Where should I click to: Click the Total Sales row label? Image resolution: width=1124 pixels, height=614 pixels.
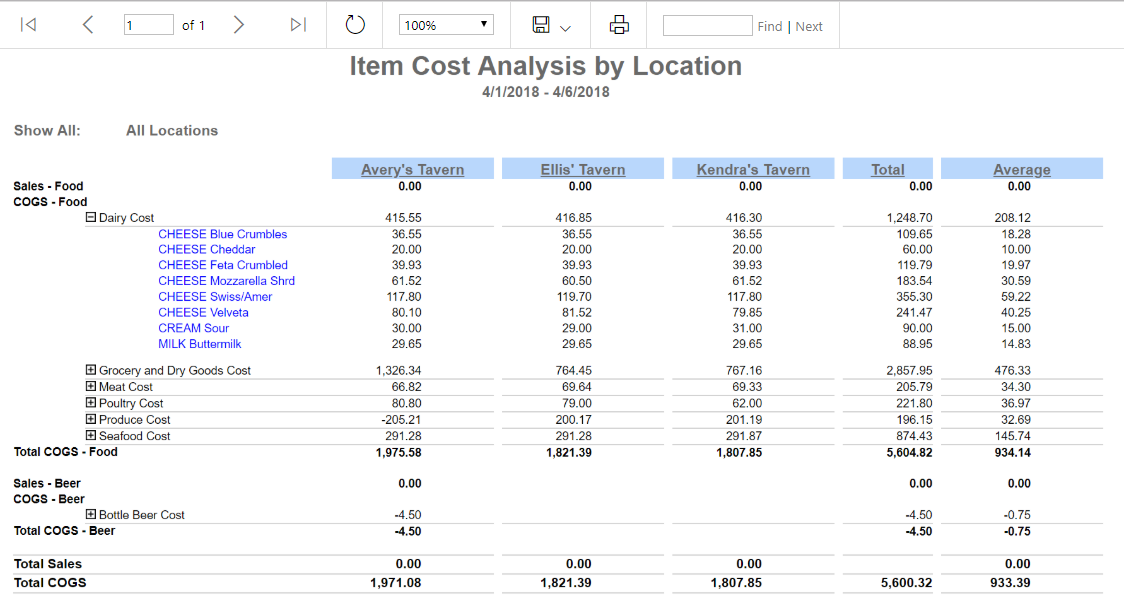[x=47, y=564]
